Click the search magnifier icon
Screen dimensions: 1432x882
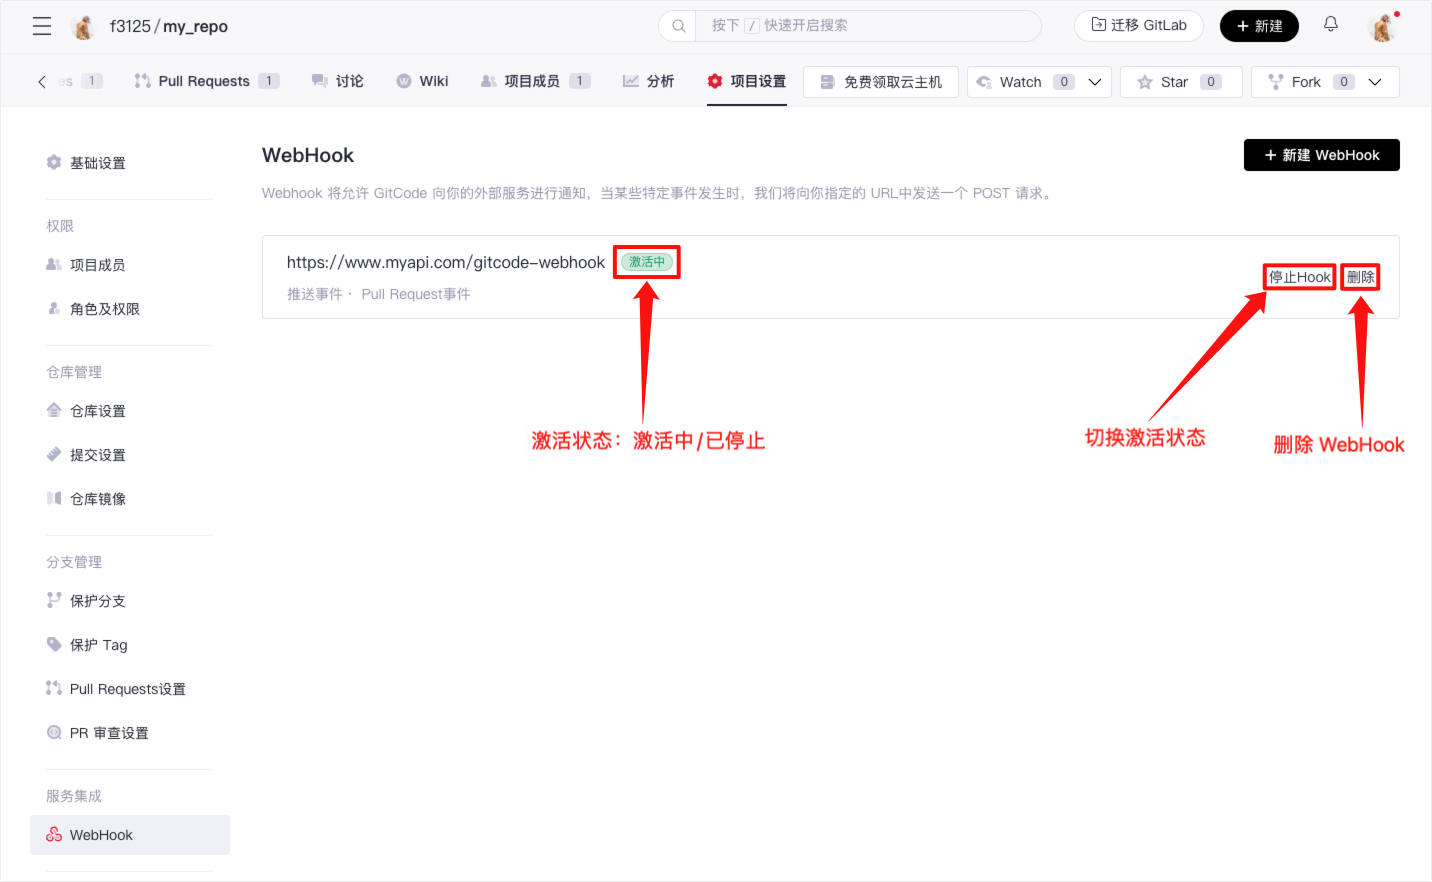[678, 26]
